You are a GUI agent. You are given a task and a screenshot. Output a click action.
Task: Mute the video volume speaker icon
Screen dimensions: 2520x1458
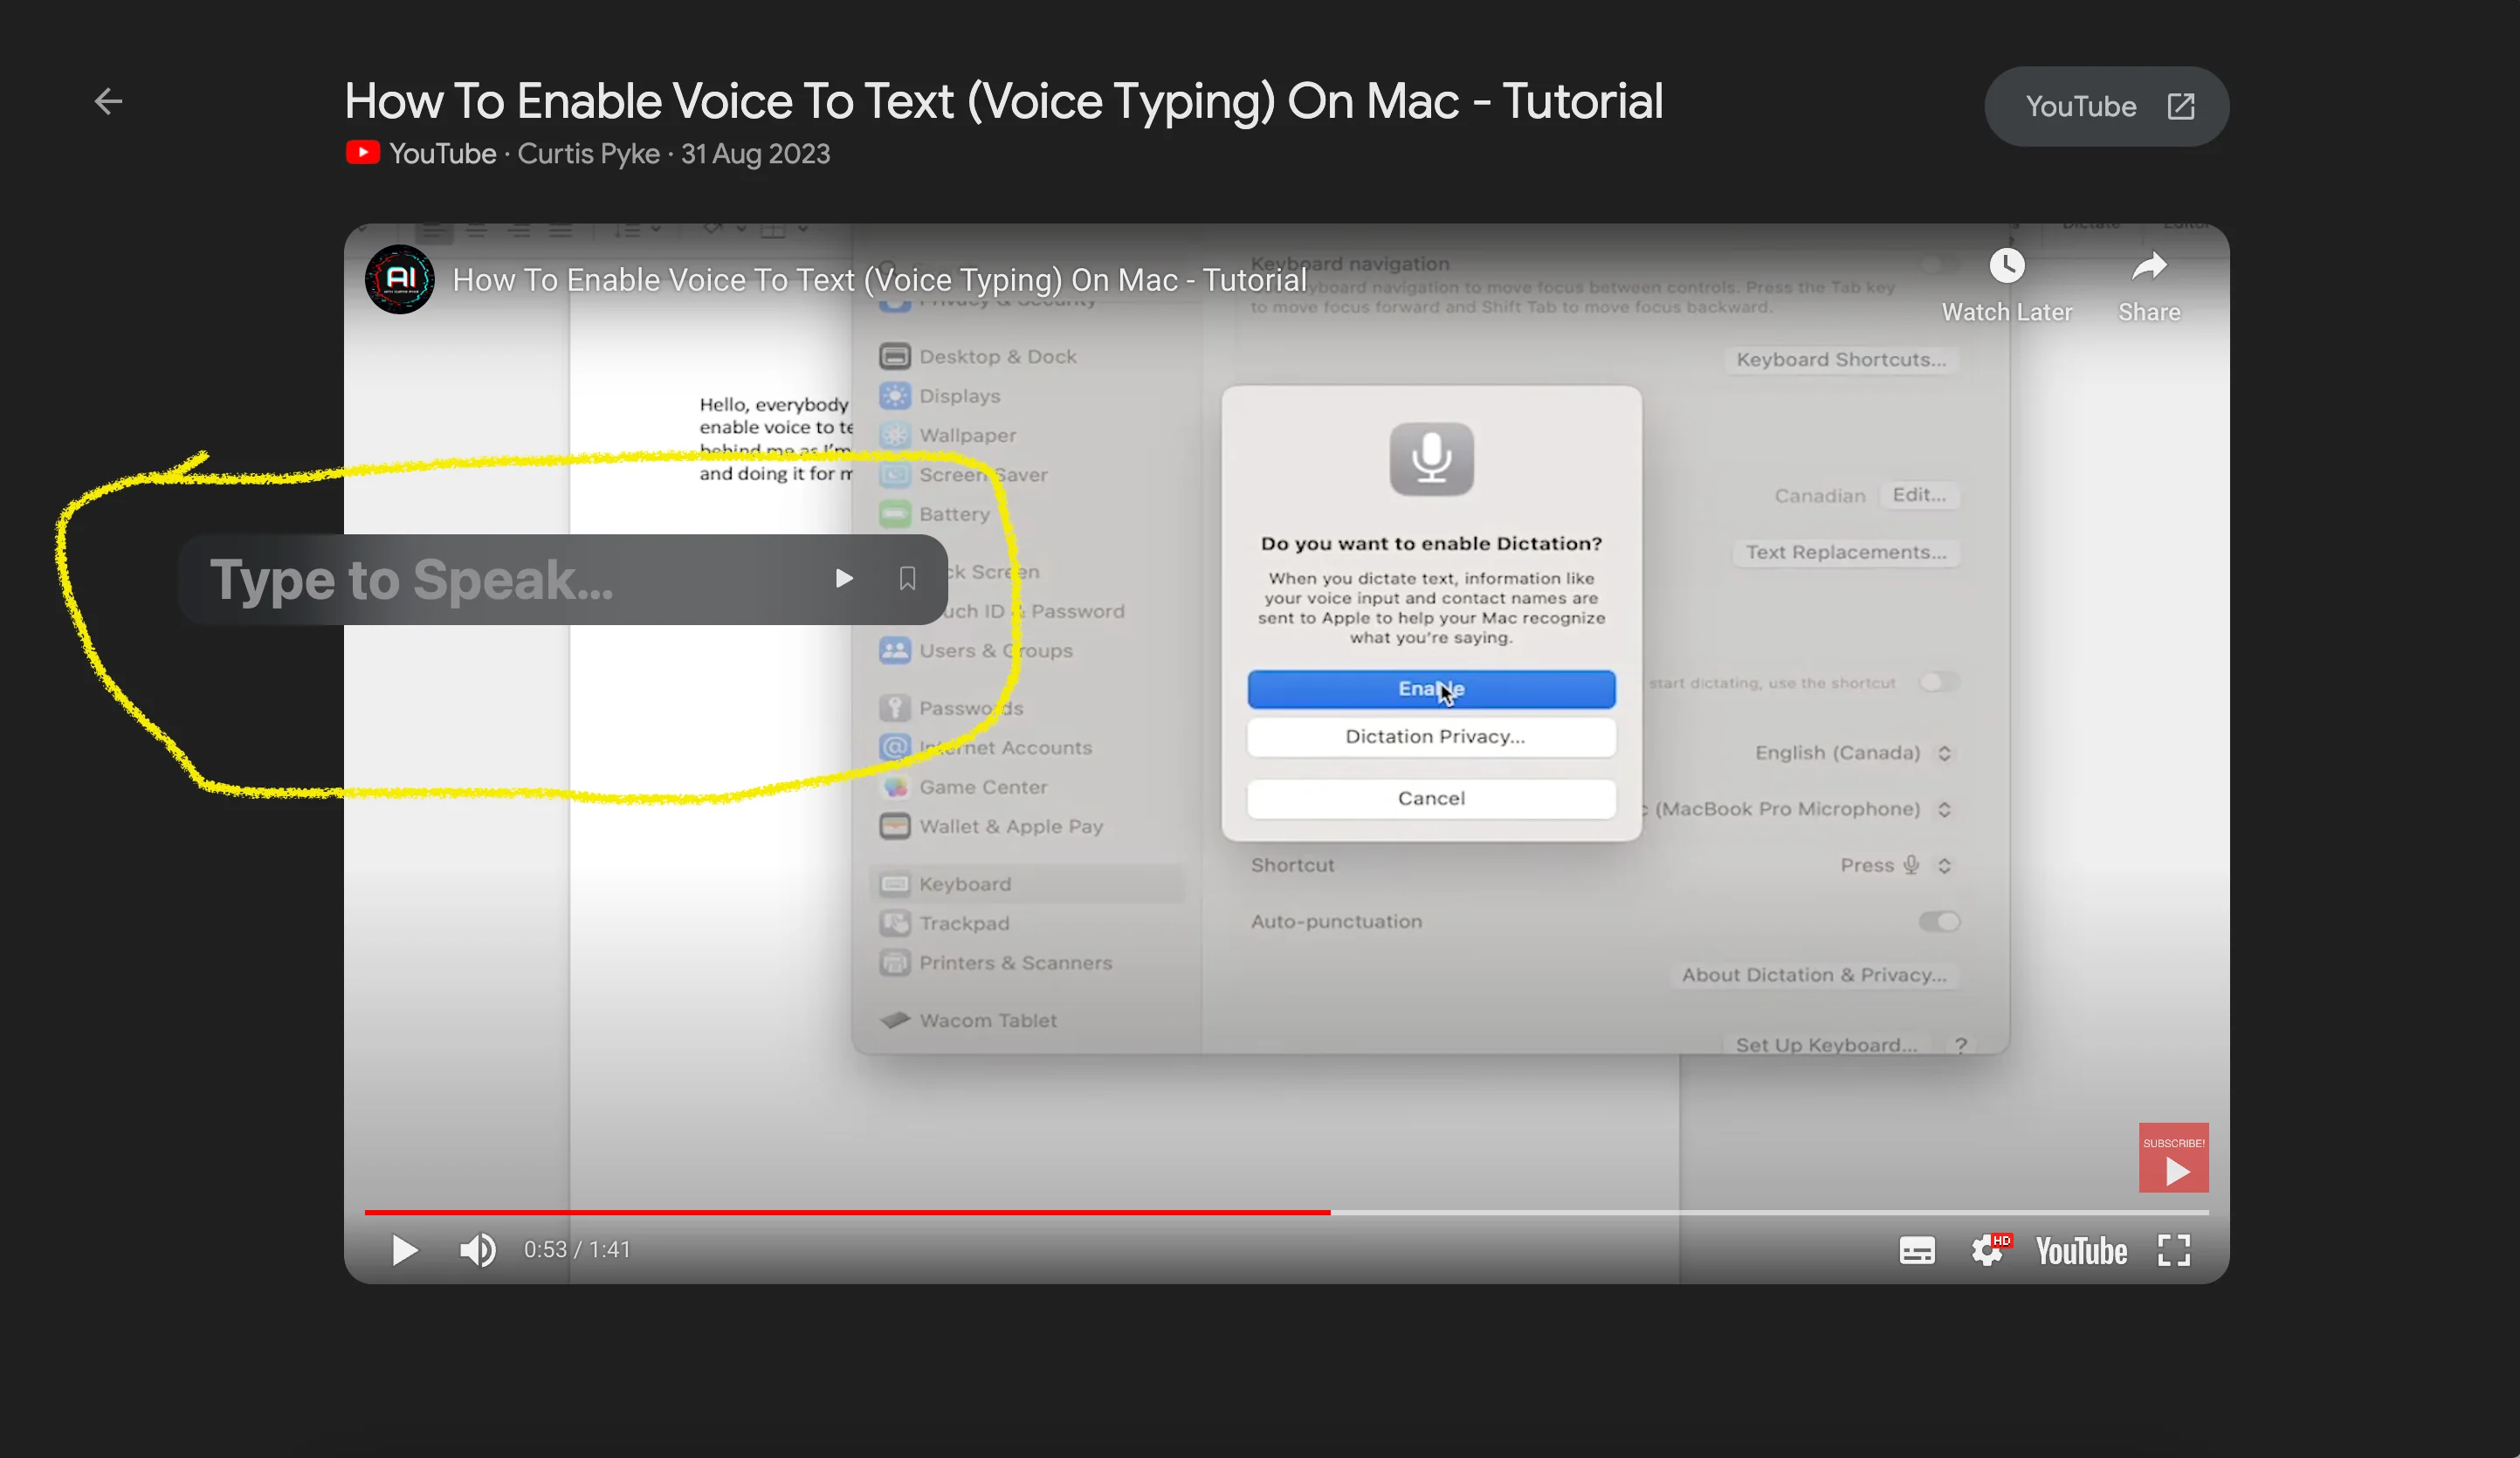tap(477, 1250)
